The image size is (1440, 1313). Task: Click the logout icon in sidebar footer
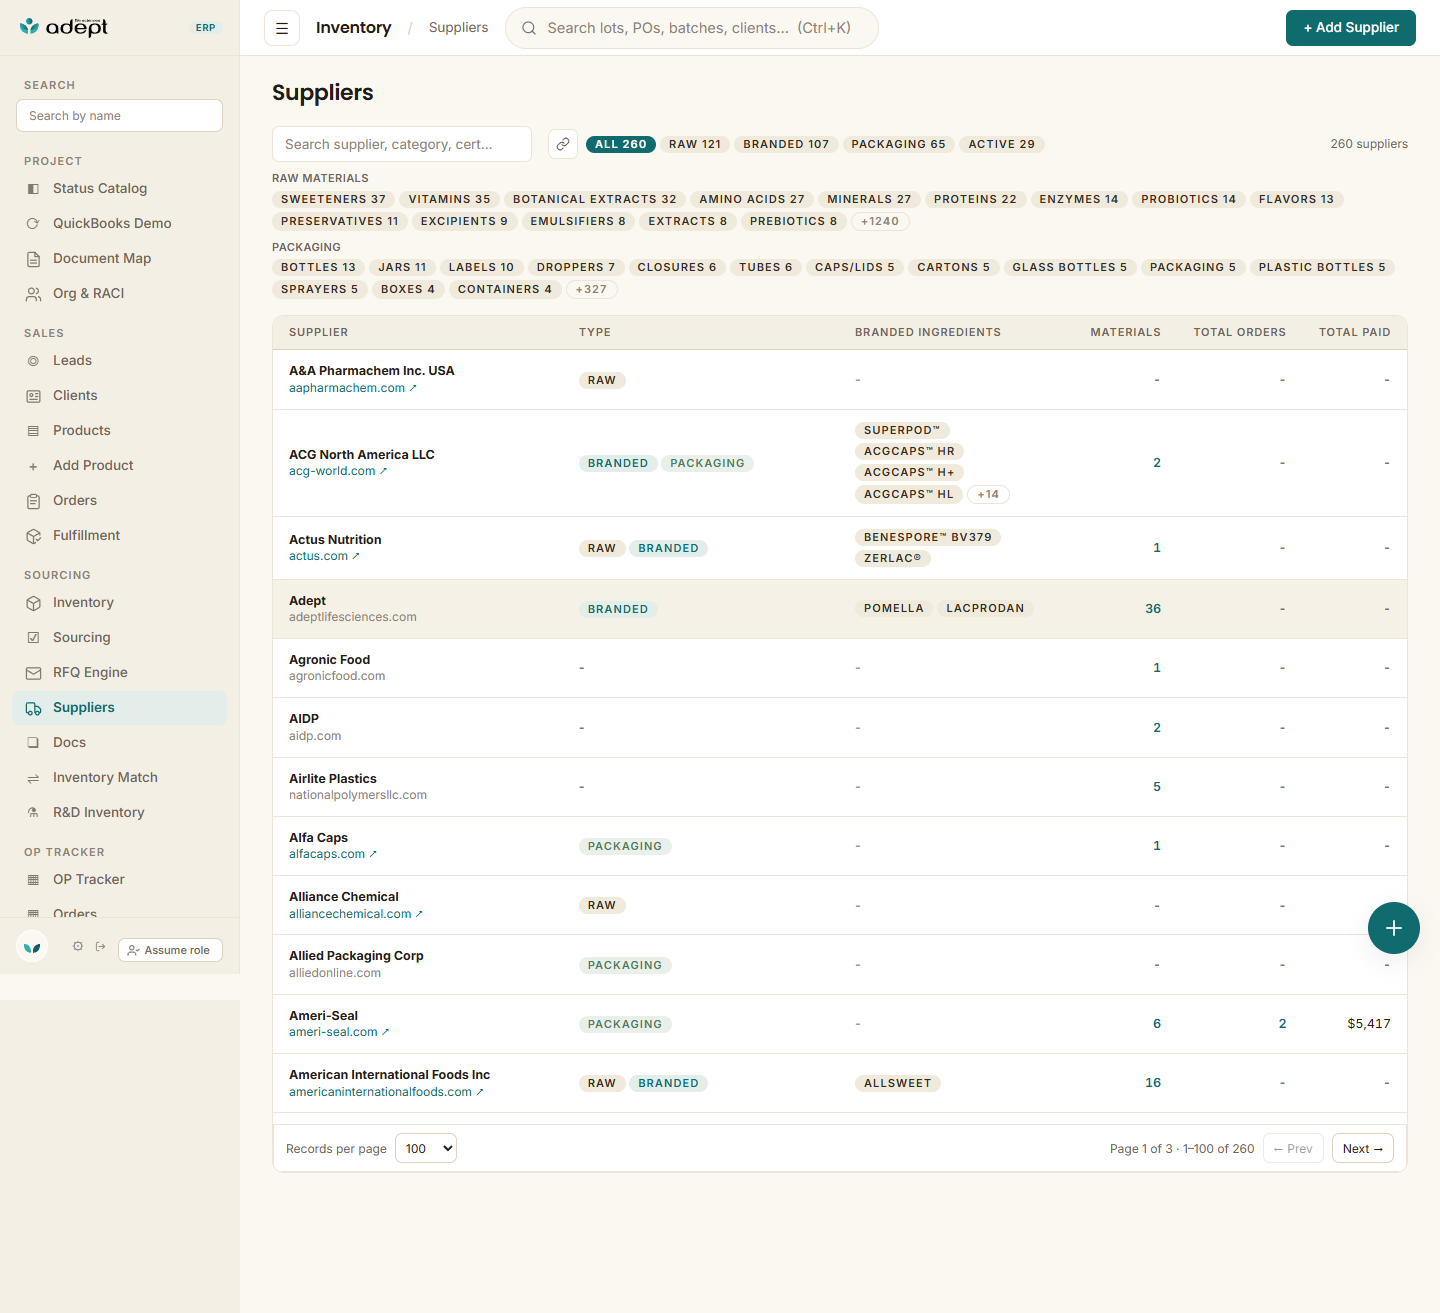pos(100,946)
